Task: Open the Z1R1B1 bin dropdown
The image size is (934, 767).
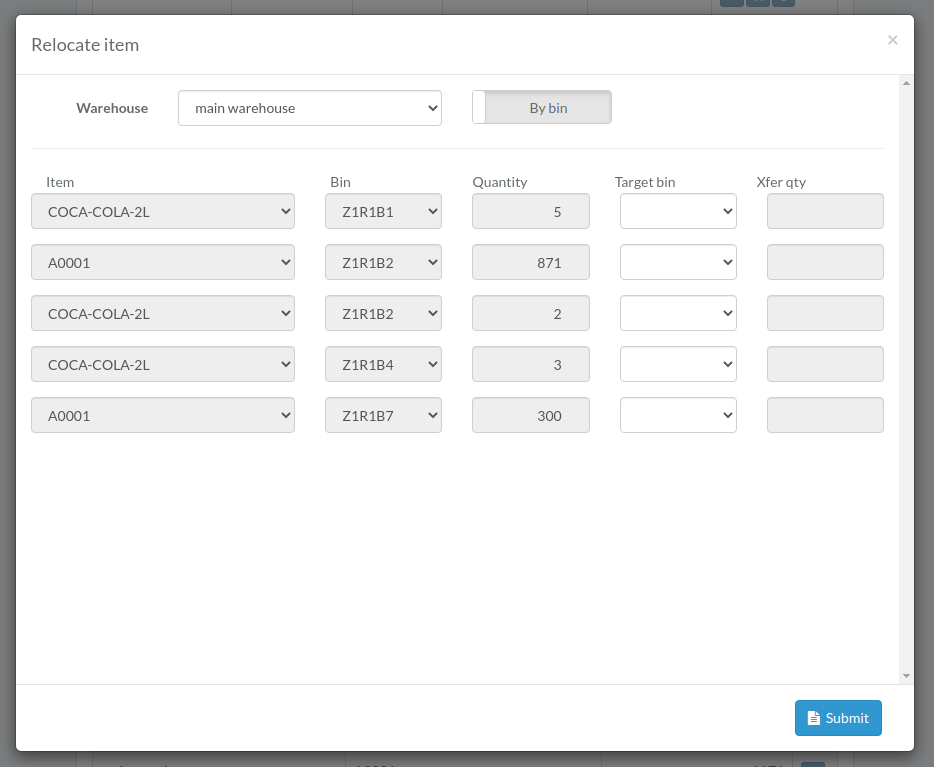Action: tap(384, 211)
